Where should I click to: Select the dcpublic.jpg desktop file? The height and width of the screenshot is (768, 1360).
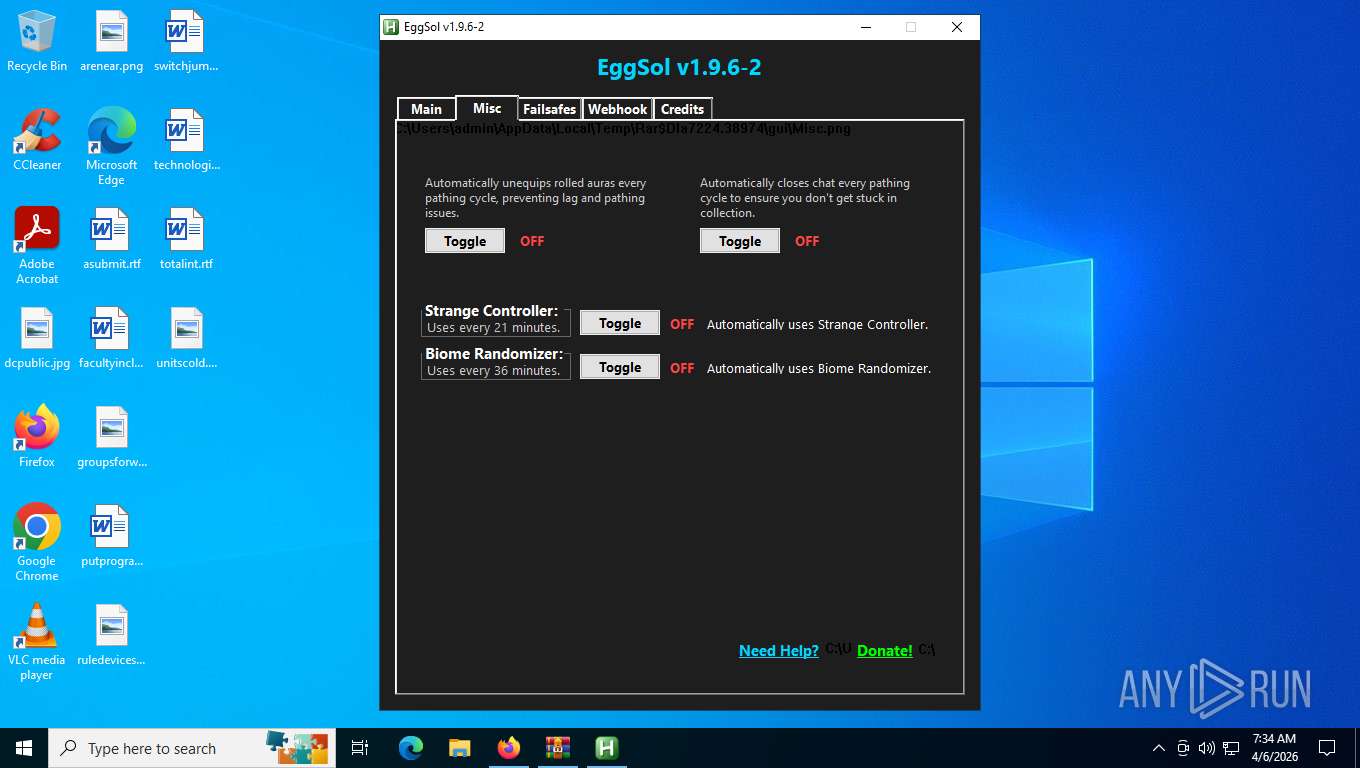(37, 338)
